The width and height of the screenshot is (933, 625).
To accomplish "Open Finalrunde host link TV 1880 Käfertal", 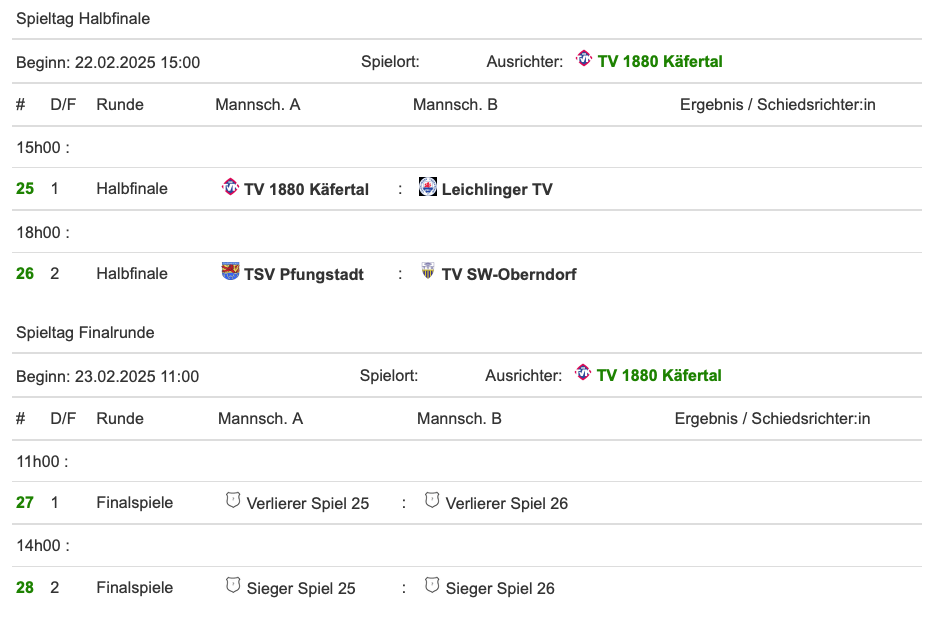I will point(659,376).
